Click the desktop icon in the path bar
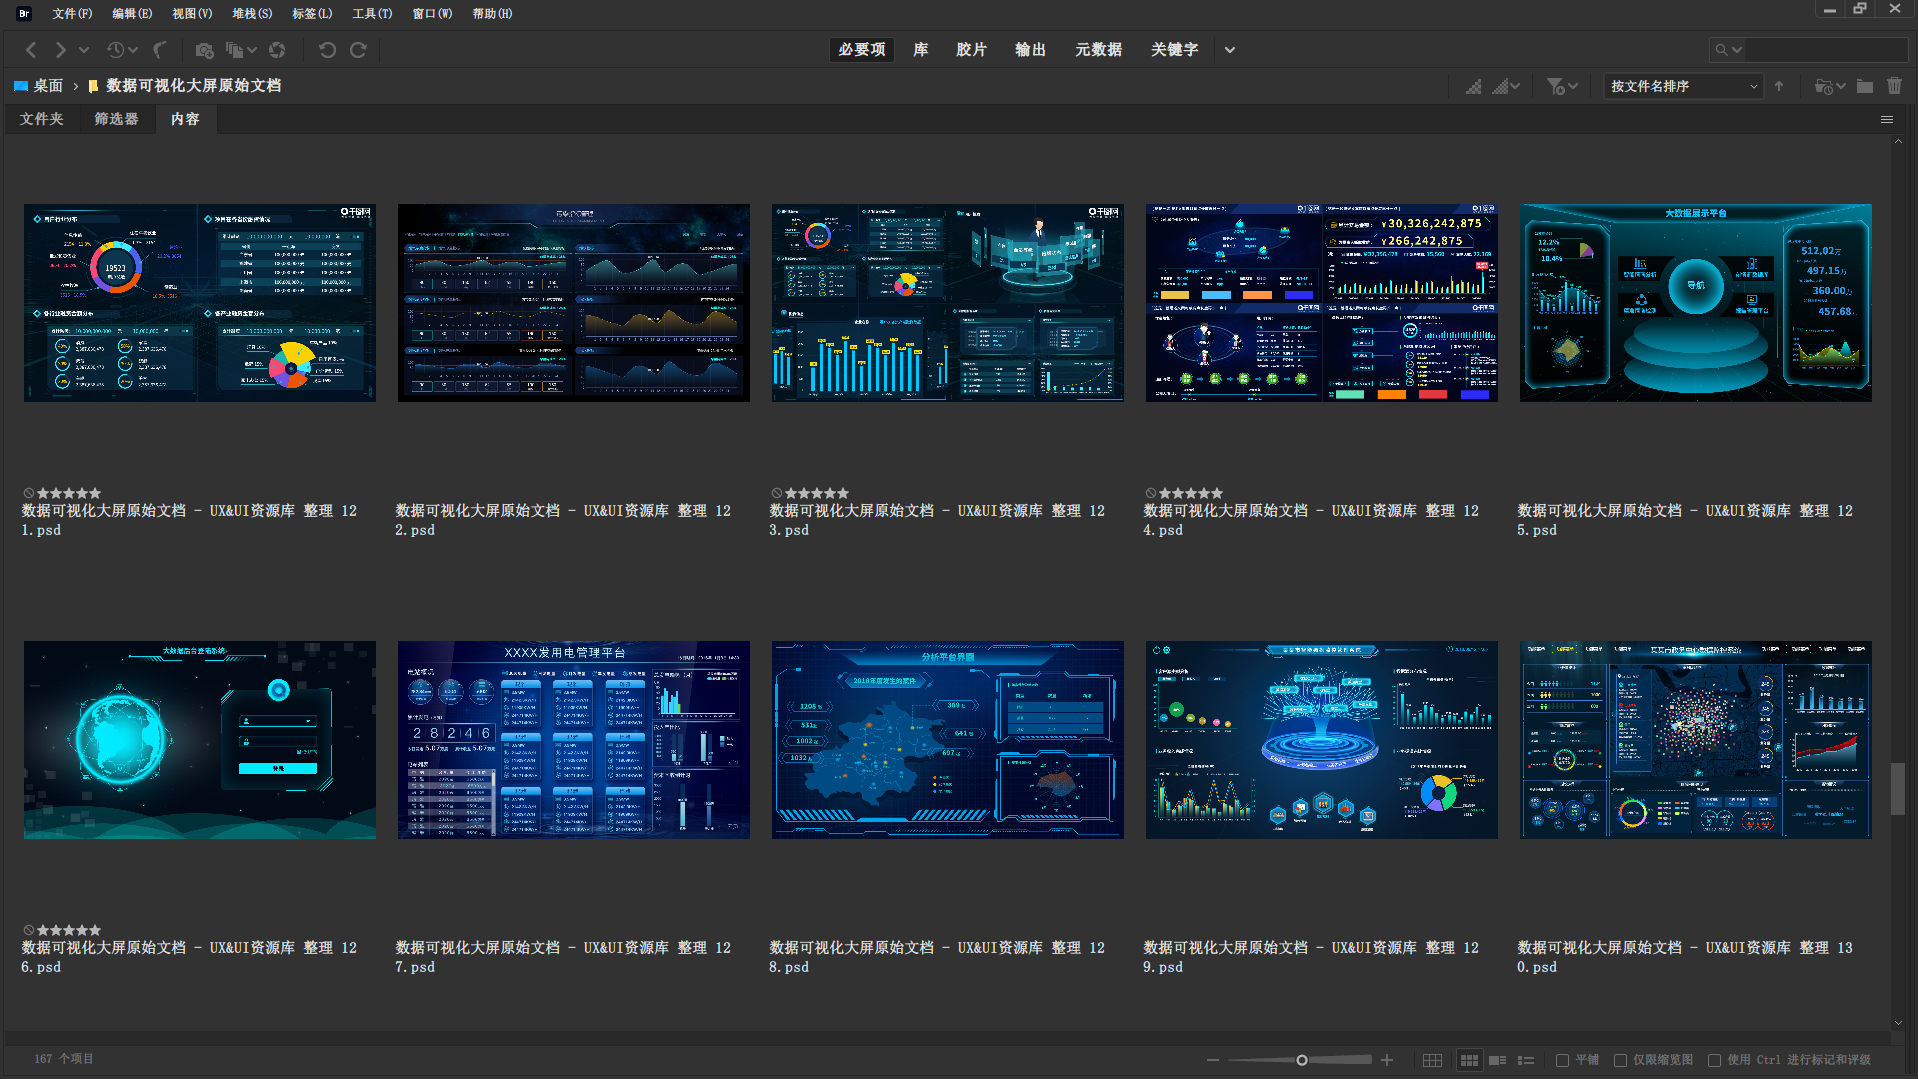Screen dimensions: 1918x1079 (x=20, y=87)
